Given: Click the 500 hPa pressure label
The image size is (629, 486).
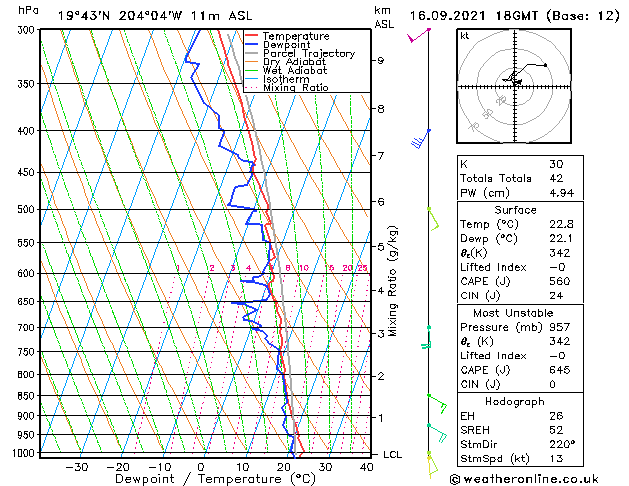Looking at the screenshot, I should (x=28, y=209).
